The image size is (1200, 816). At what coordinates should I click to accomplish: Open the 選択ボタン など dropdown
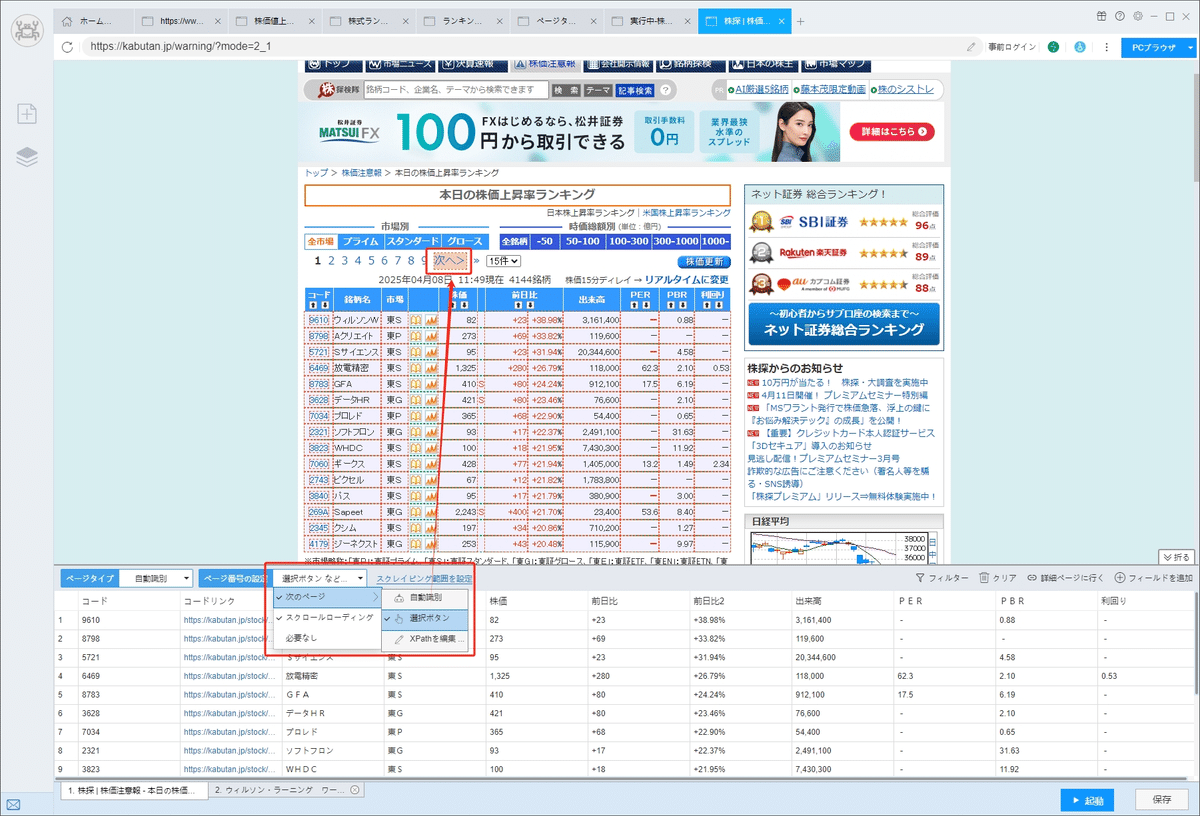[320, 578]
